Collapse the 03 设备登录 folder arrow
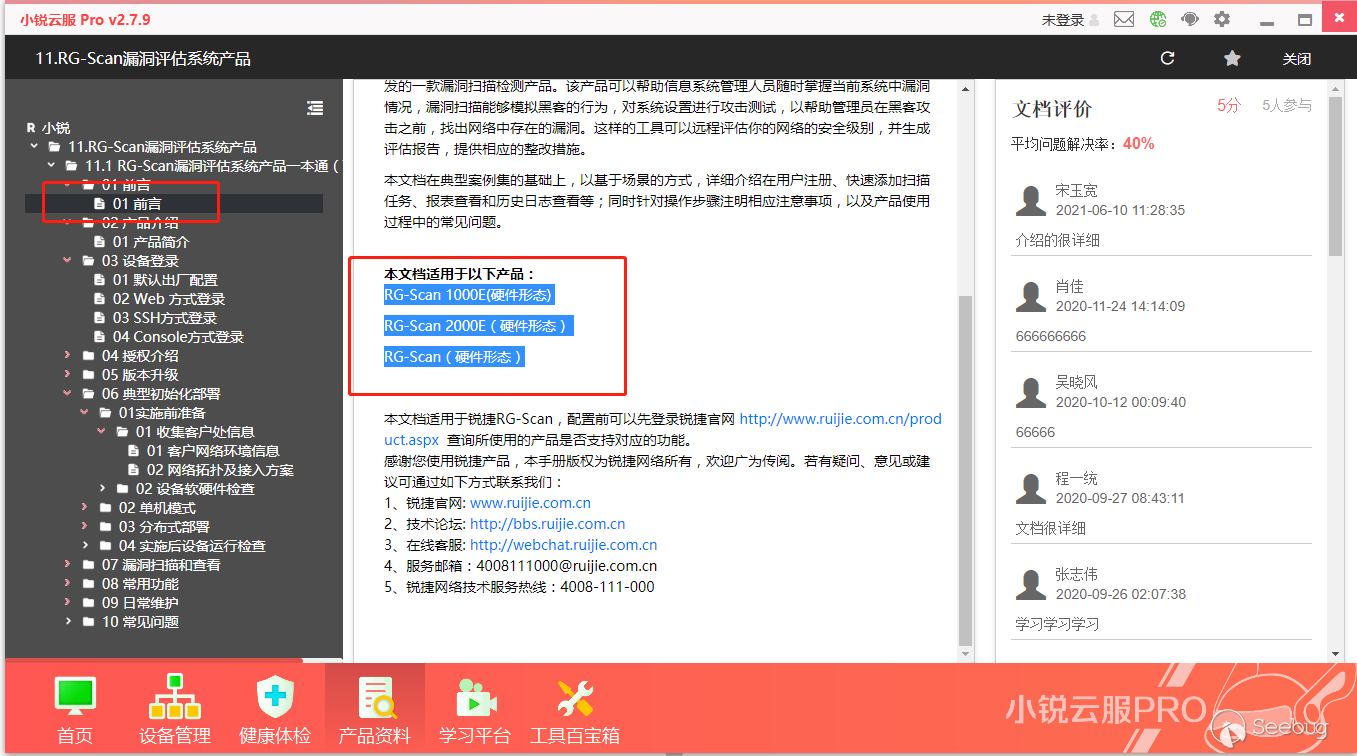This screenshot has width=1357, height=756. (68, 261)
